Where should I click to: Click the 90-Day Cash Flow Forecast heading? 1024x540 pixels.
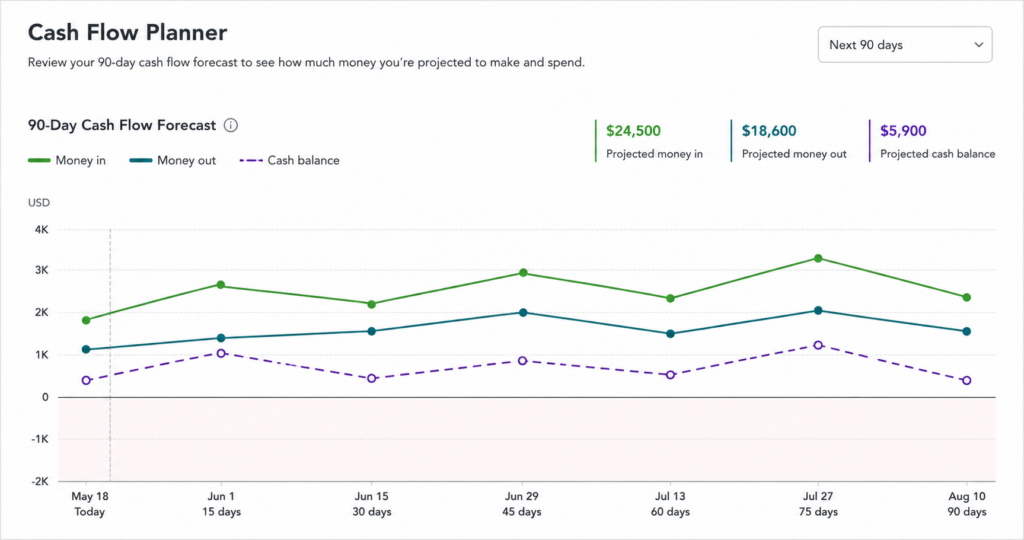pyautogui.click(x=121, y=125)
